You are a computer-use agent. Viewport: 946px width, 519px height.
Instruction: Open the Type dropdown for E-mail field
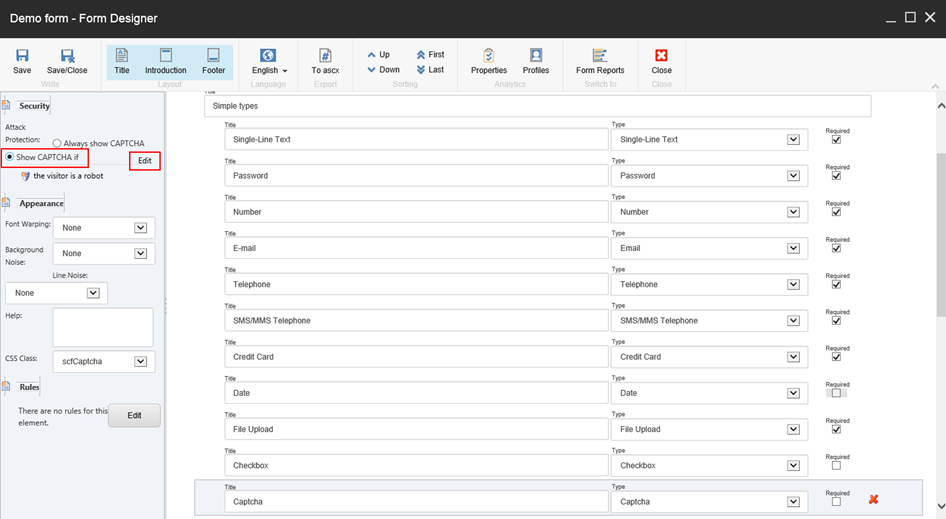point(793,248)
